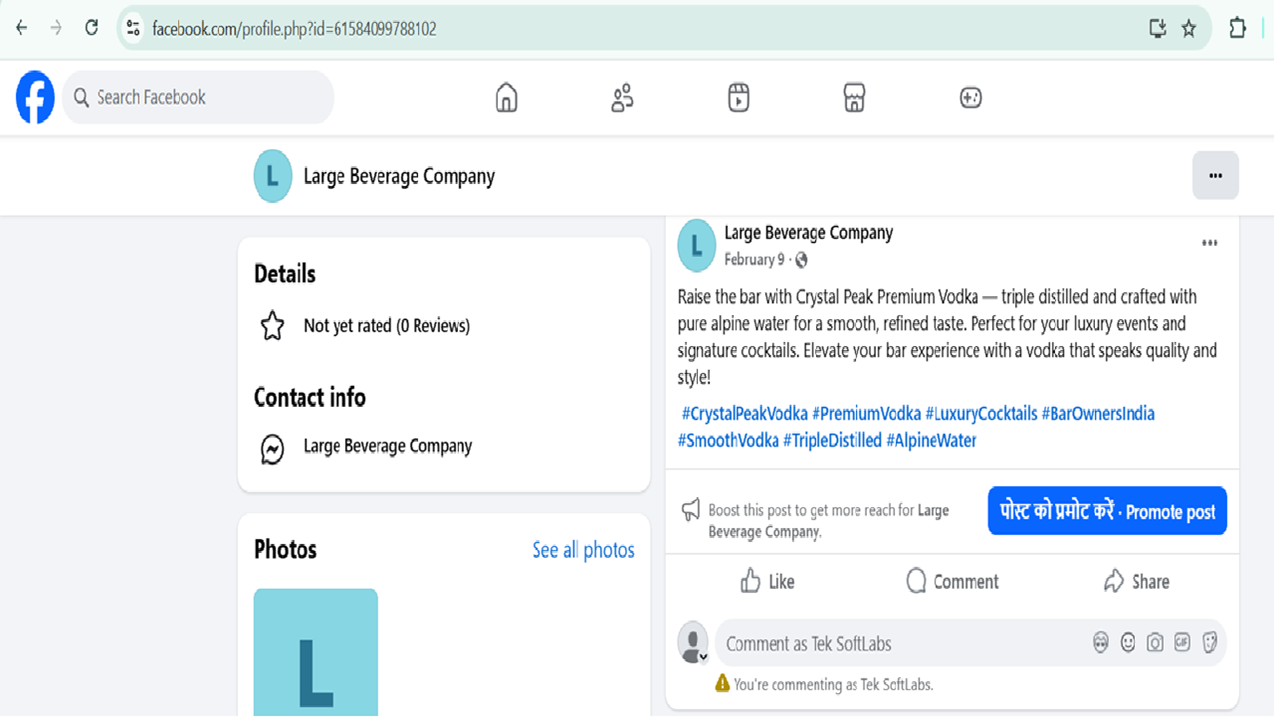Open sticker picker in comment box
The height and width of the screenshot is (720, 1280).
[1210, 643]
